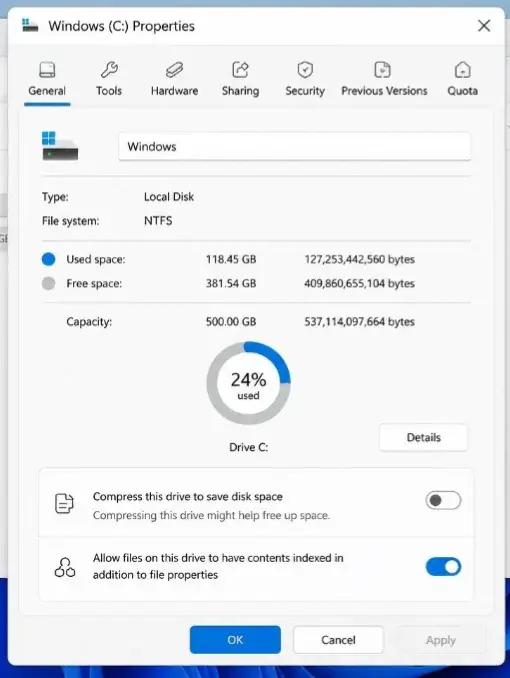This screenshot has width=510, height=678.
Task: Click Compress this drive to save disk space text
Action: pyautogui.click(x=188, y=496)
